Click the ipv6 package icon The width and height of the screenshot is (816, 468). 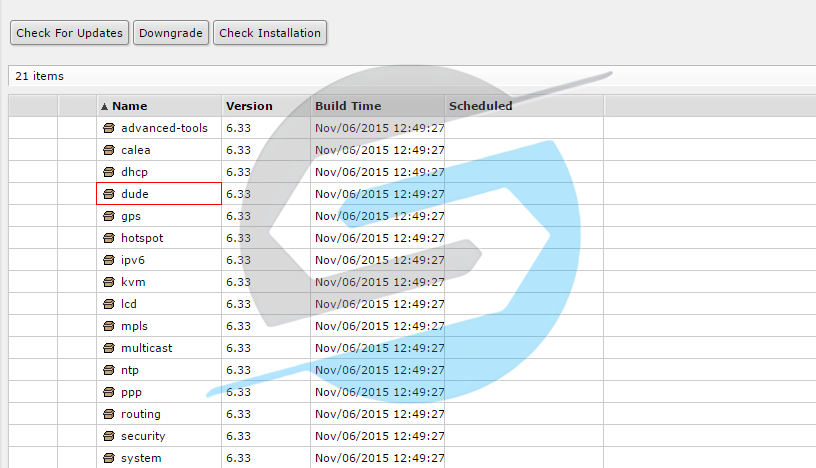[x=109, y=260]
